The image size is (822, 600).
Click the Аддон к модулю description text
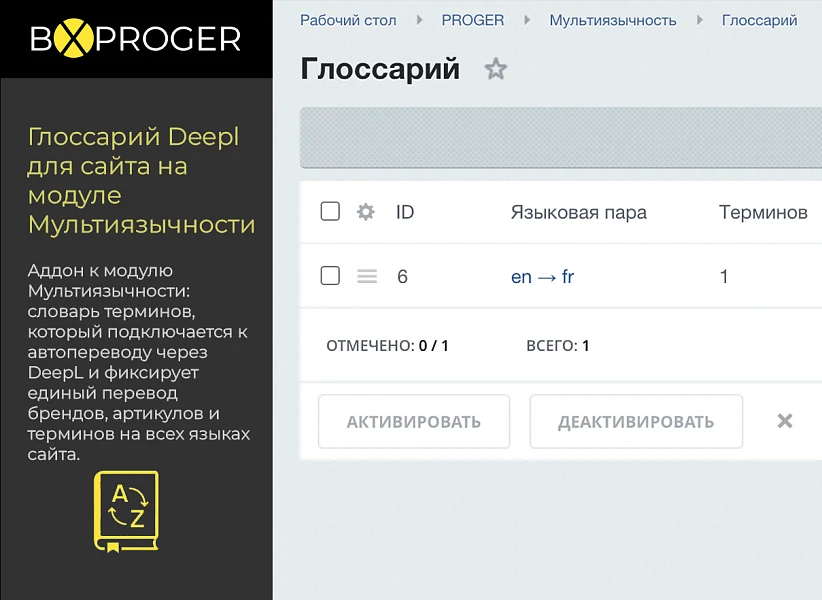pos(138,362)
